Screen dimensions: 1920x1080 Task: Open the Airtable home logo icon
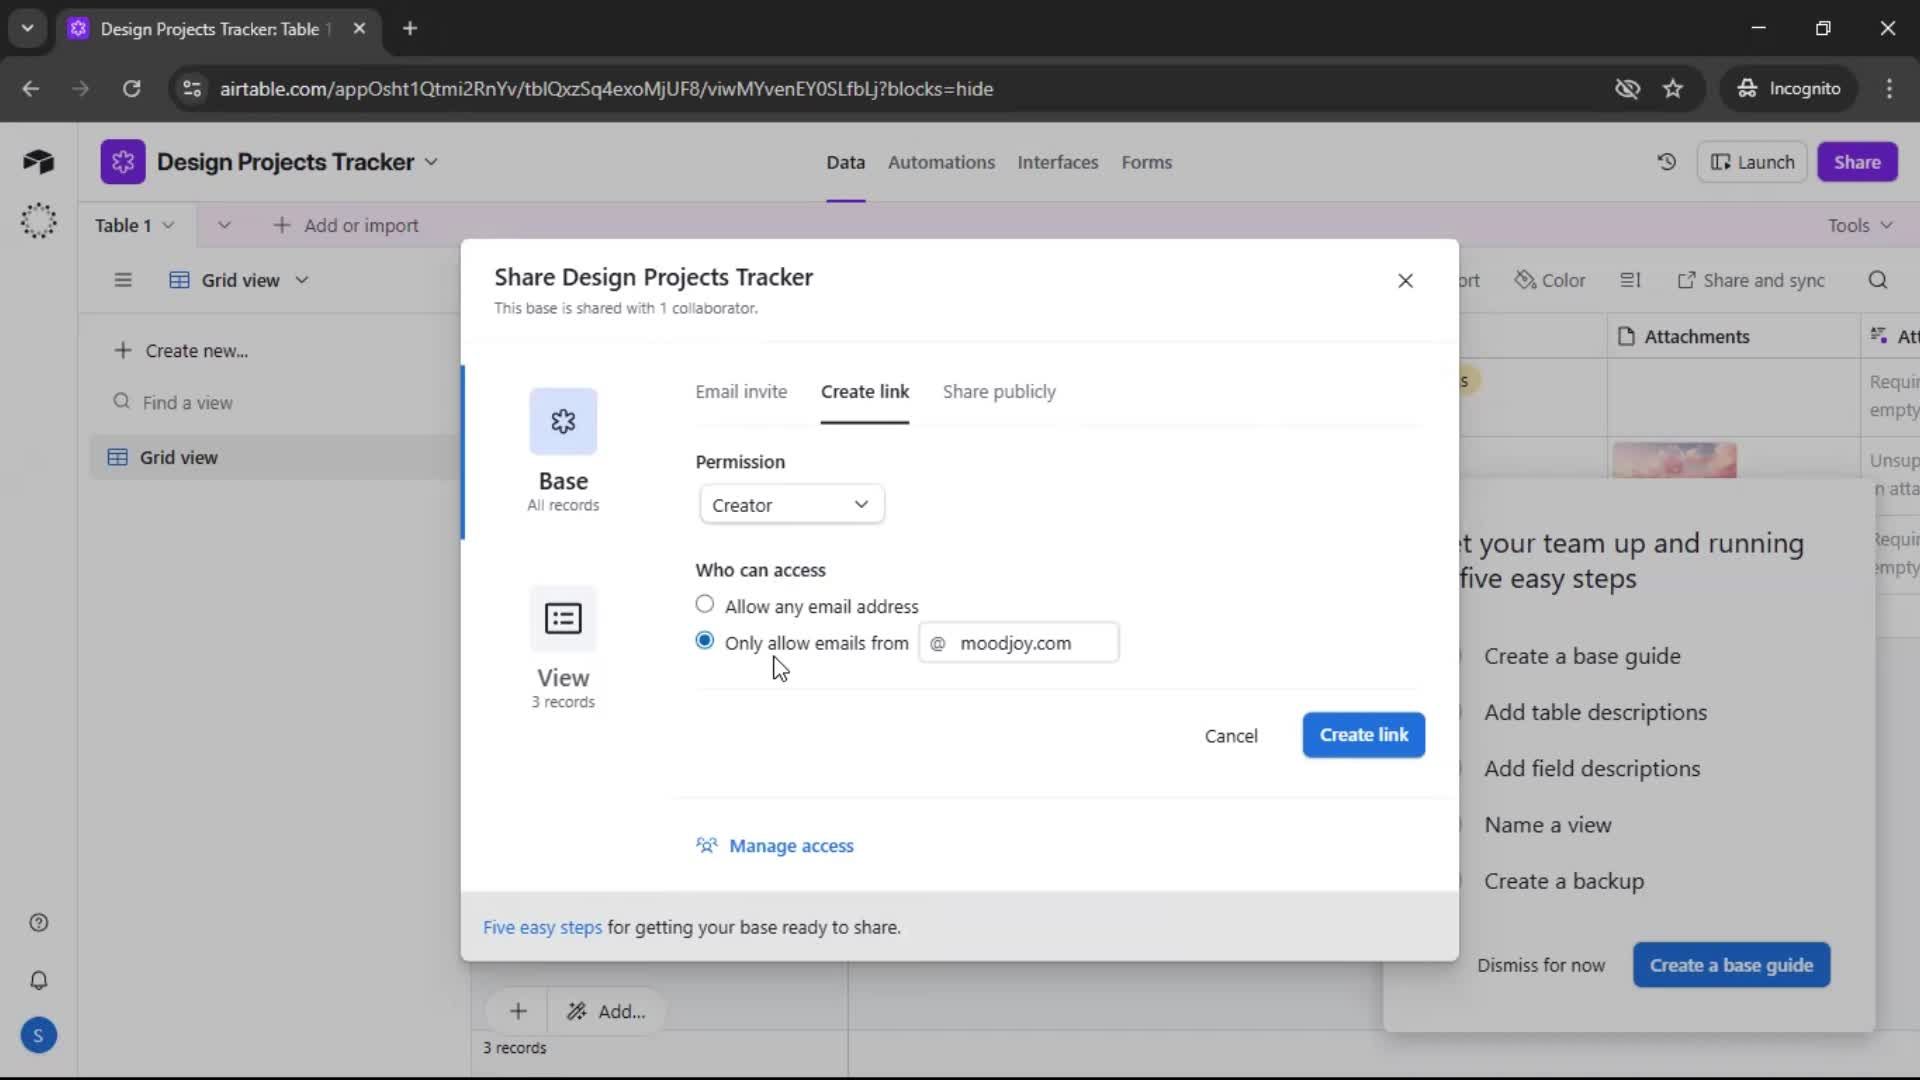pos(38,162)
